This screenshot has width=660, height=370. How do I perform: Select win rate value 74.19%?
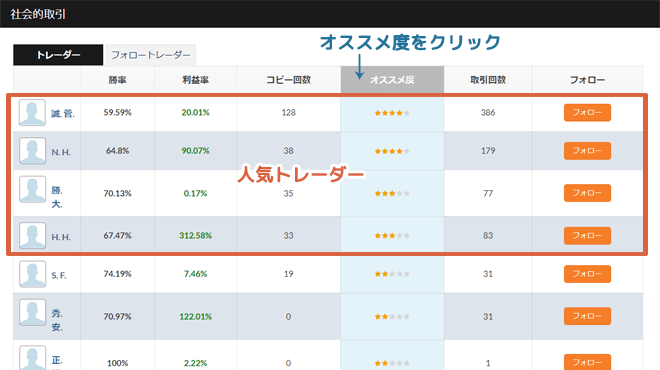(x=117, y=274)
